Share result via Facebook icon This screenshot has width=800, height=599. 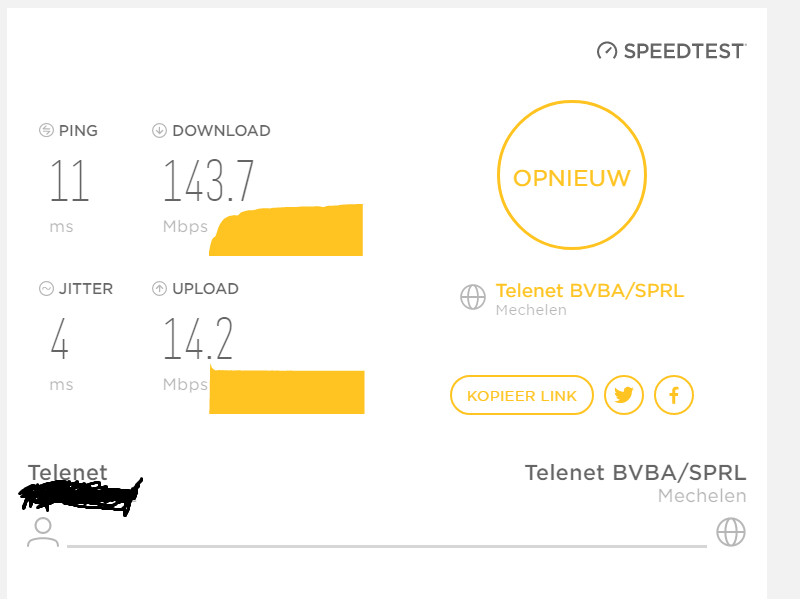coord(674,396)
